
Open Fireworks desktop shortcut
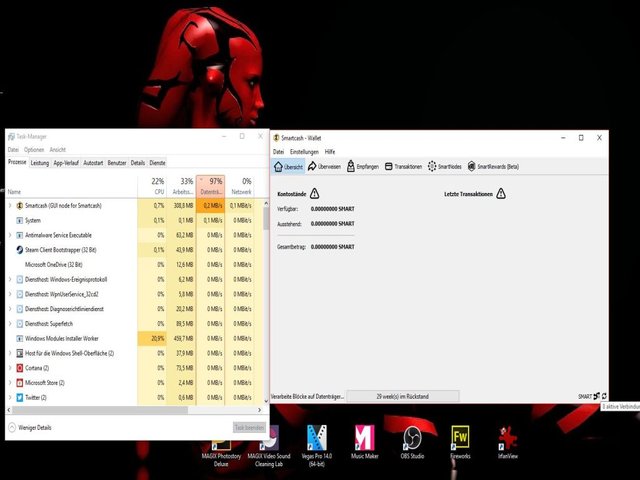point(460,441)
